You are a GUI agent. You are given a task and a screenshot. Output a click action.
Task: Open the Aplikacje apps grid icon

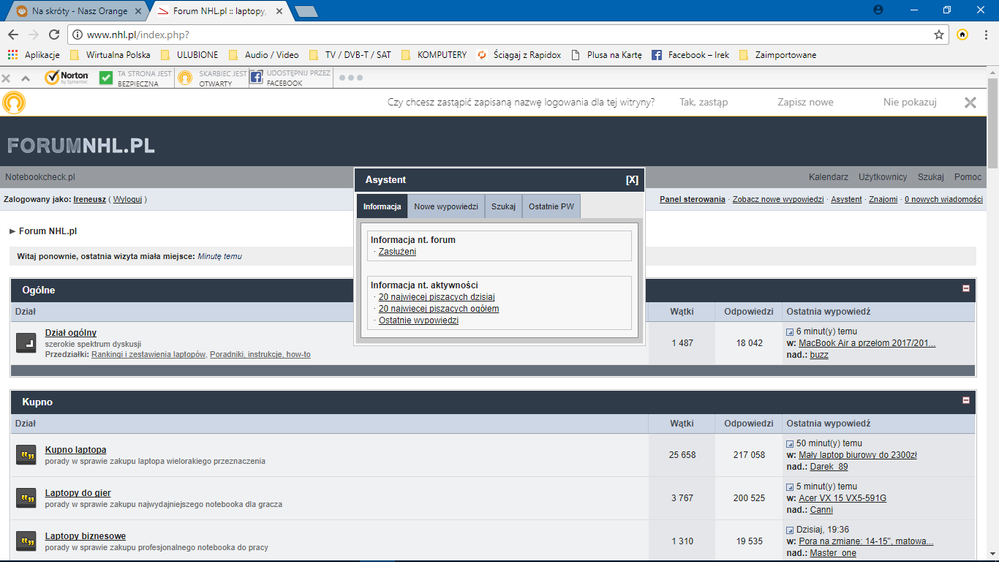13,55
